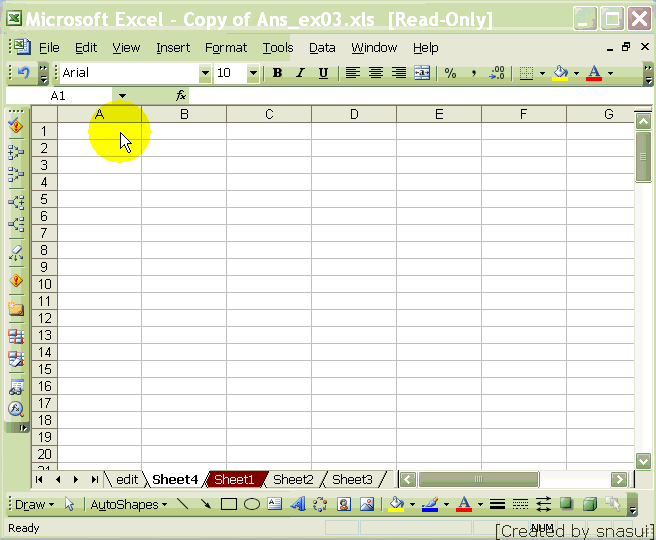Screen dimensions: 656x540
Task: Expand Formatting toolbar Fill Color arrow
Action: 577,74
